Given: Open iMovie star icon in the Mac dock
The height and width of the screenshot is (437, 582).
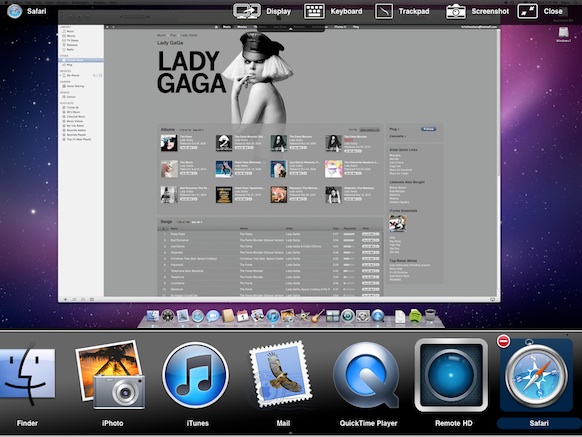Looking at the screenshot, I should point(303,316).
